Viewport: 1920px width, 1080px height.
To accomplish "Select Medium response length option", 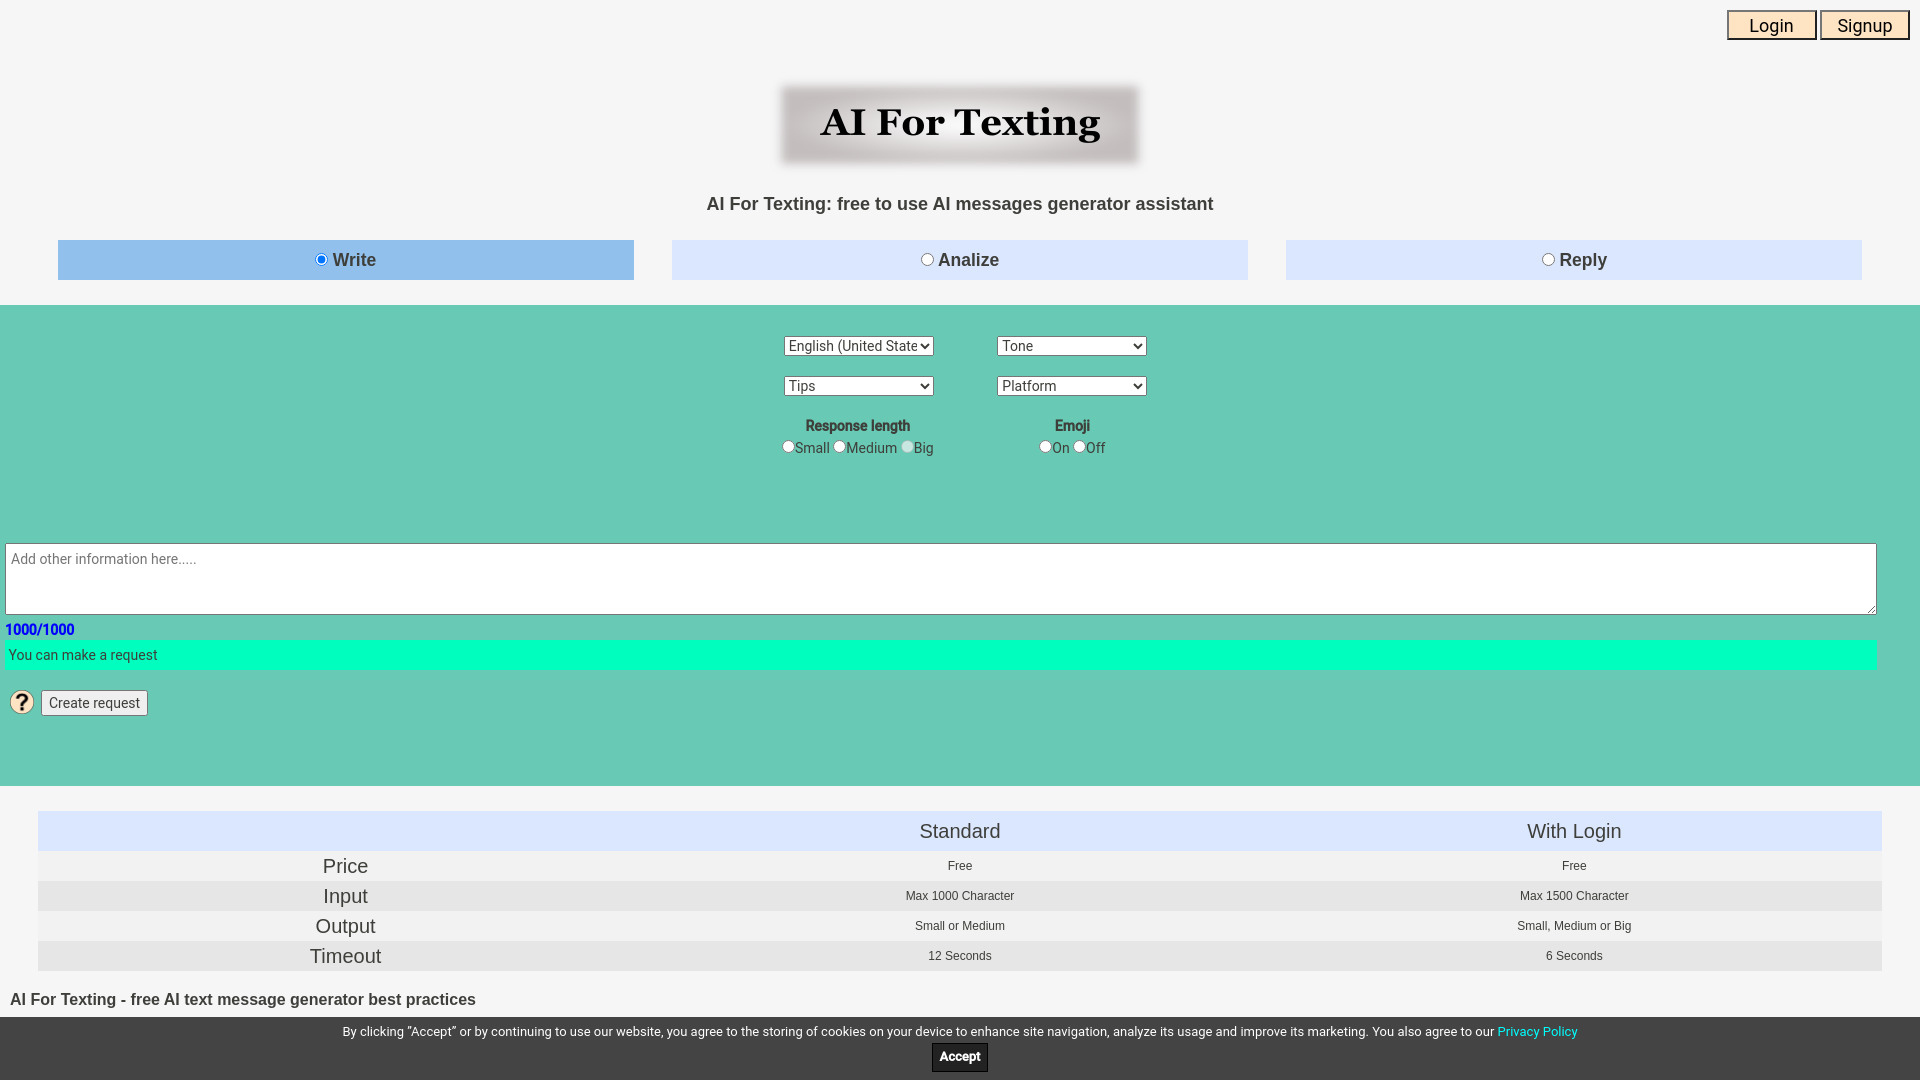I will (839, 447).
